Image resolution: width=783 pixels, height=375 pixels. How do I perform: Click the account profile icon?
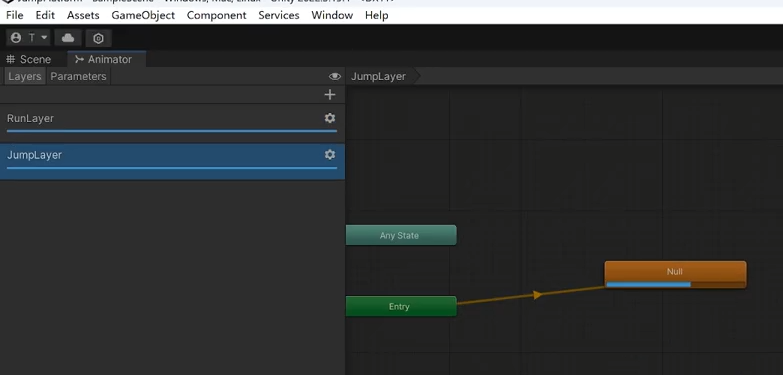pyautogui.click(x=16, y=38)
